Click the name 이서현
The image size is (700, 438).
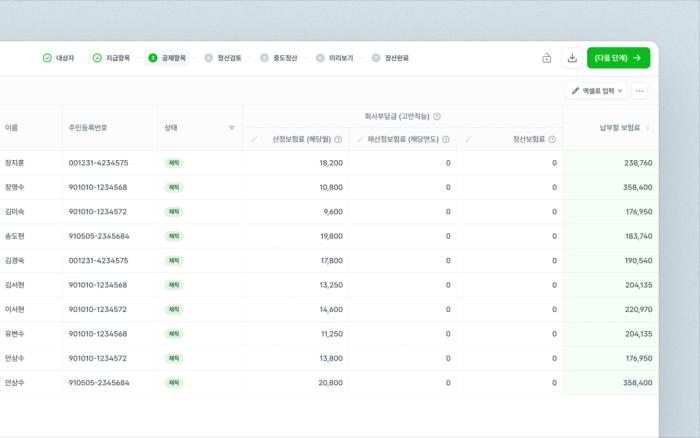click(x=14, y=309)
